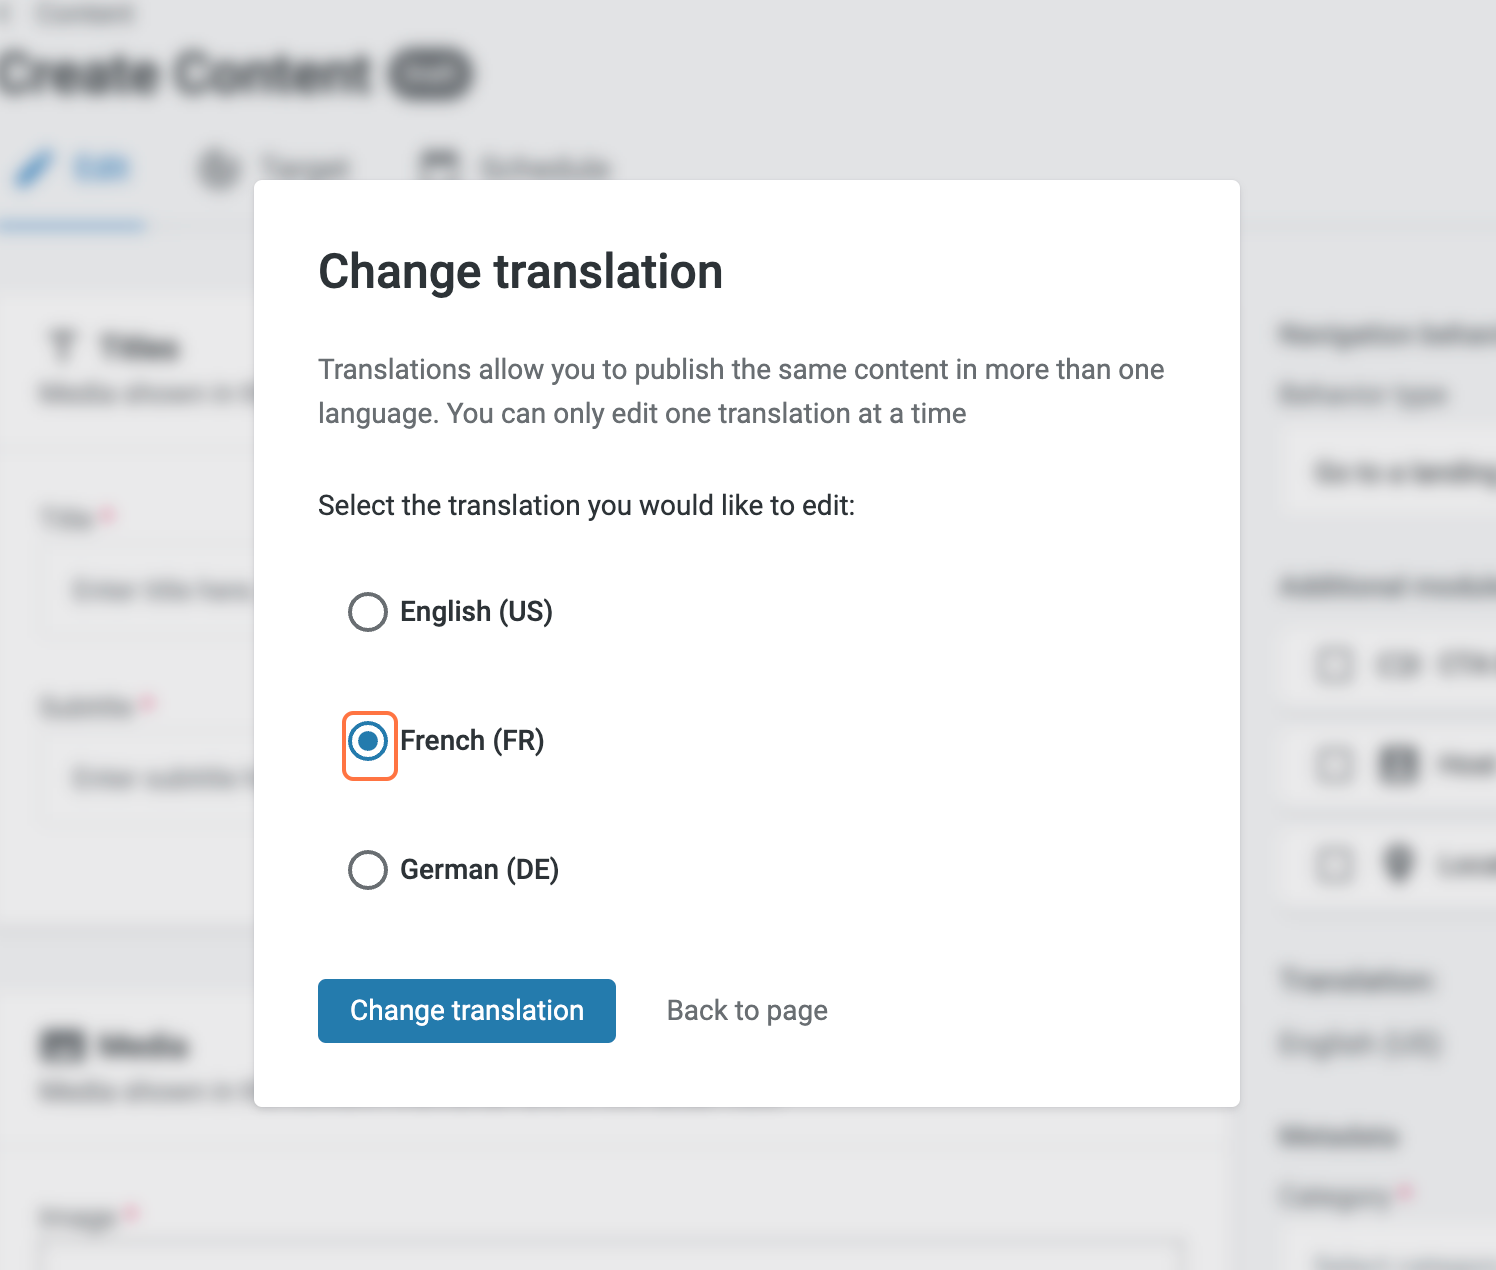1496x1270 pixels.
Task: Select the English (US) radio button
Action: tap(367, 612)
